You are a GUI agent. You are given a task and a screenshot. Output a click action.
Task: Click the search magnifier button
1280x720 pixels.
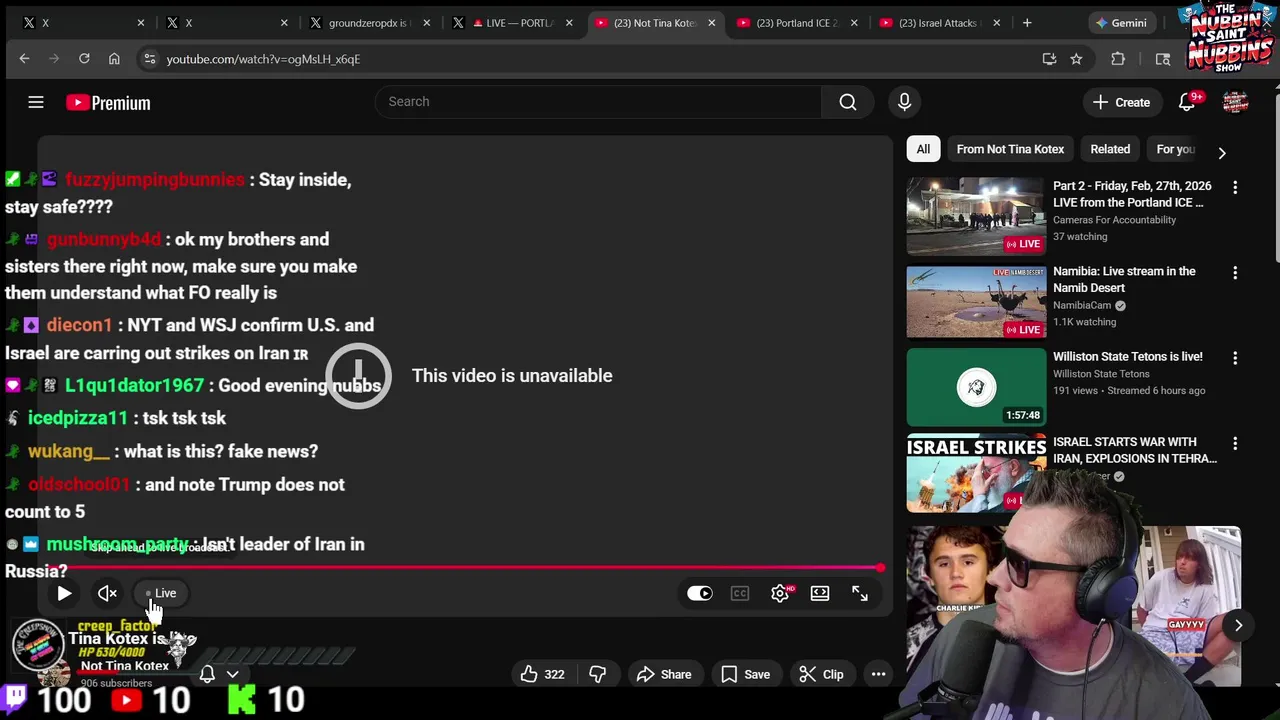[848, 102]
